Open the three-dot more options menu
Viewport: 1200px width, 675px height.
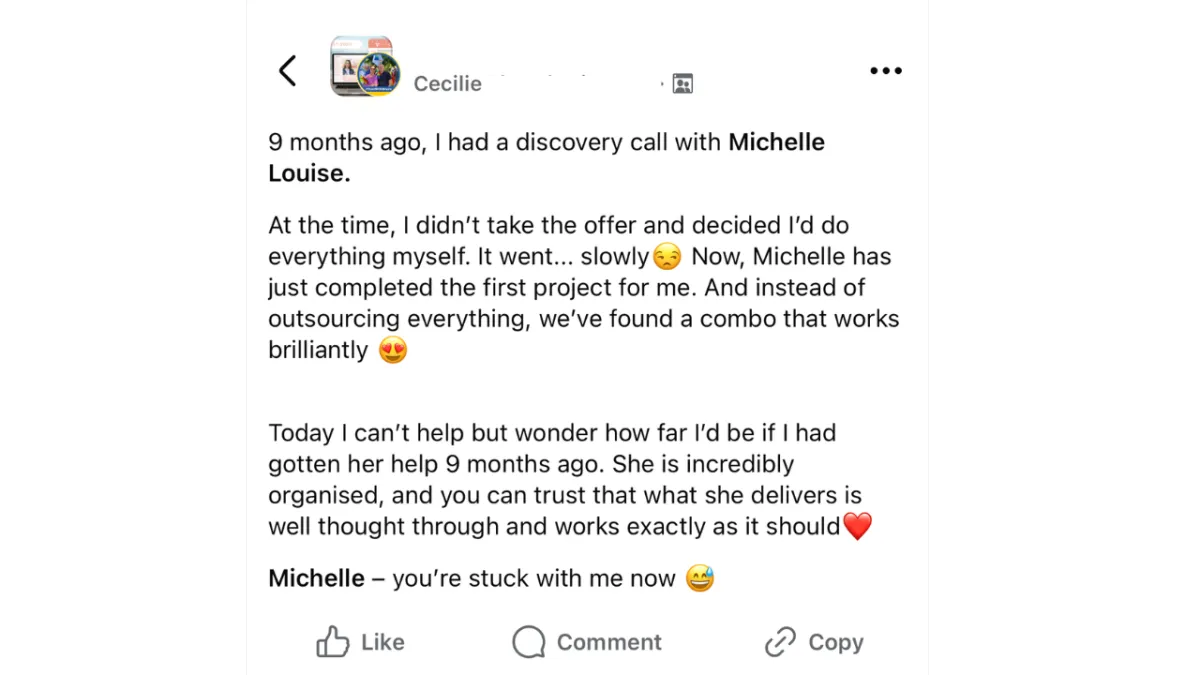coord(885,71)
